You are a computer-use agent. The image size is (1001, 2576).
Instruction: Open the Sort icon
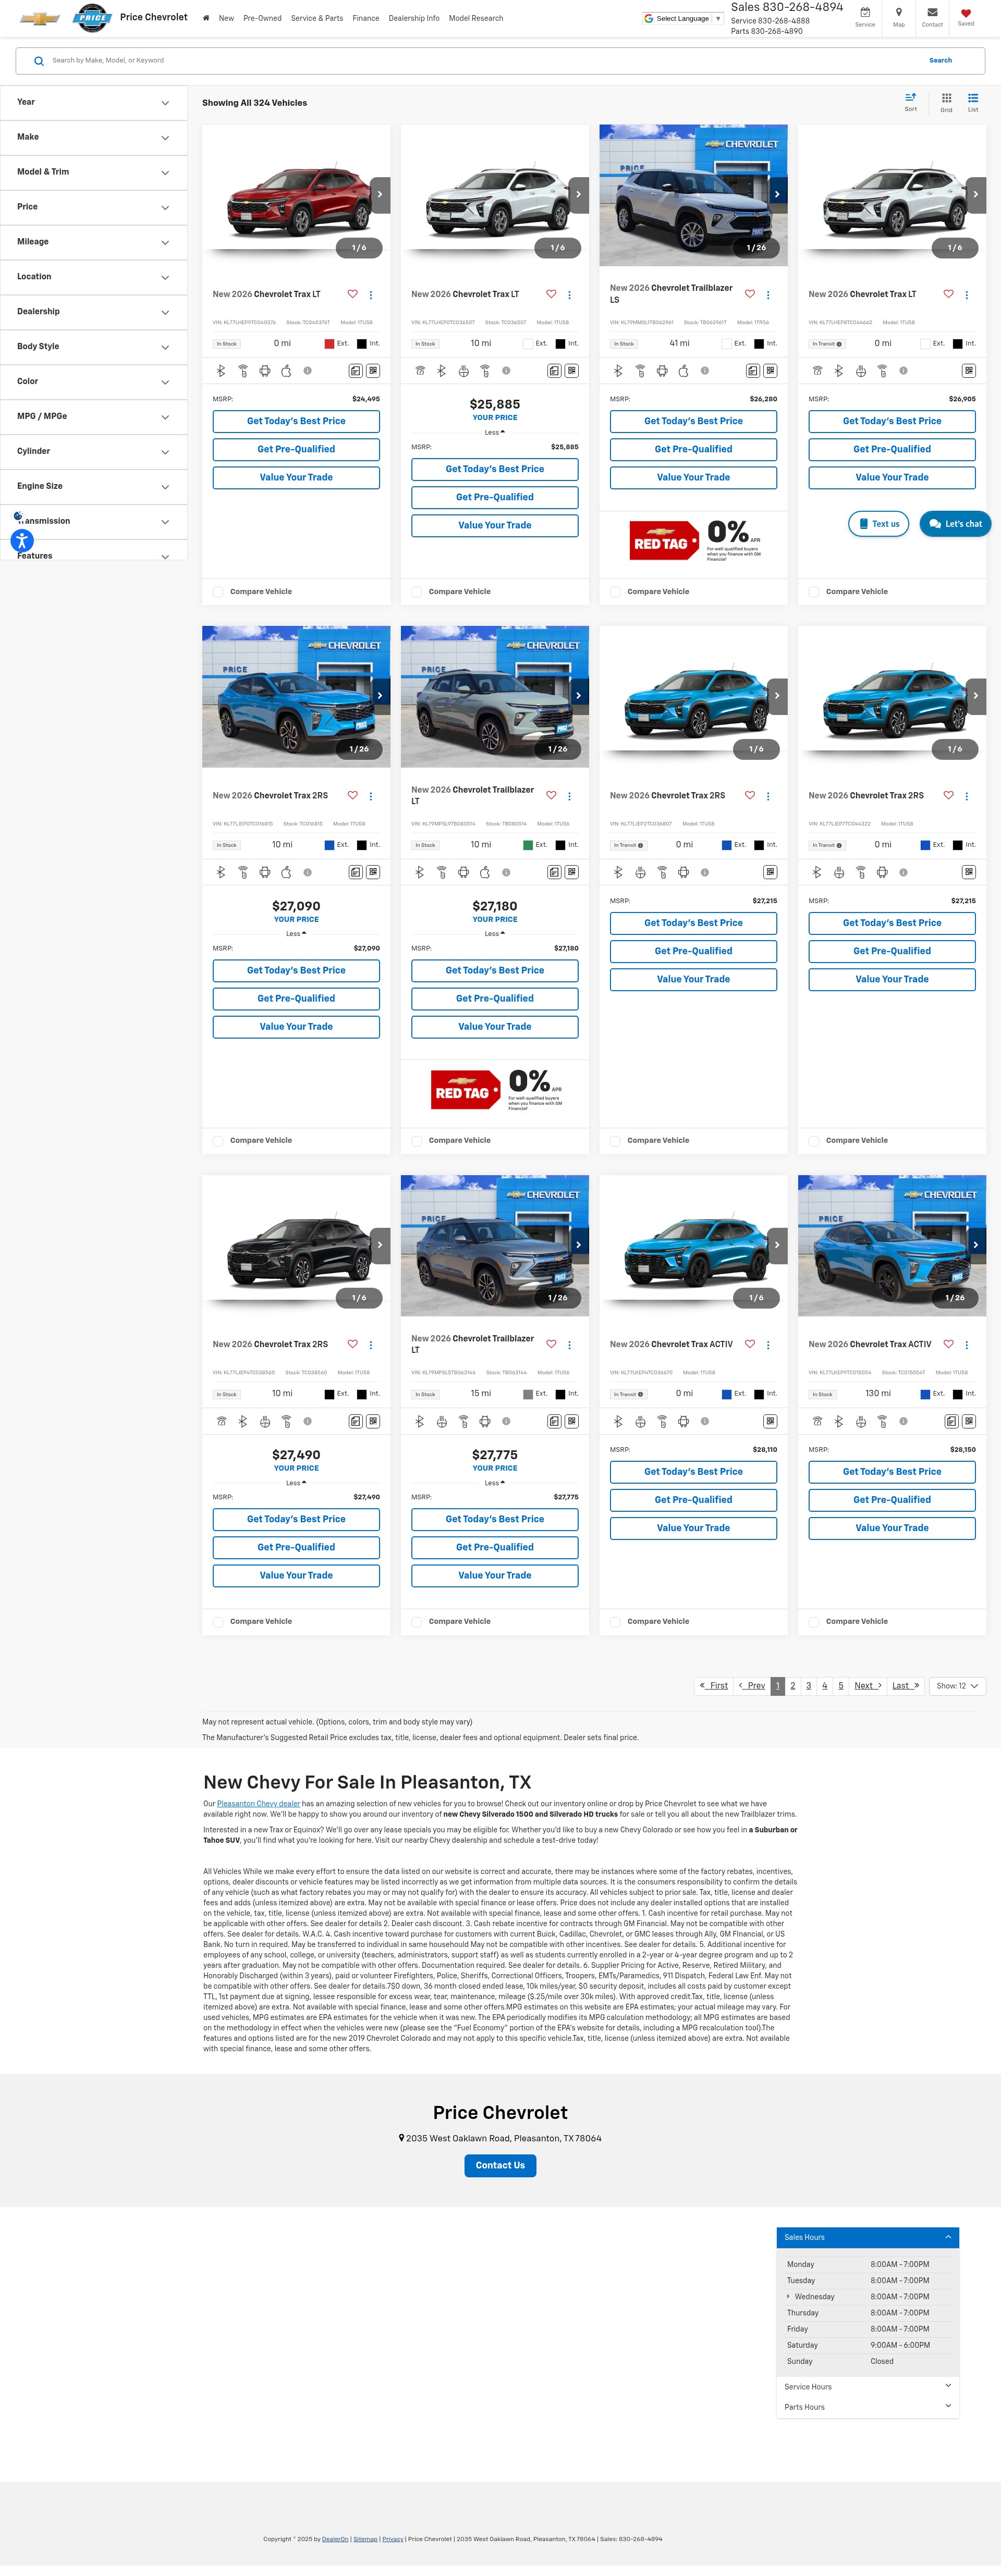click(910, 98)
